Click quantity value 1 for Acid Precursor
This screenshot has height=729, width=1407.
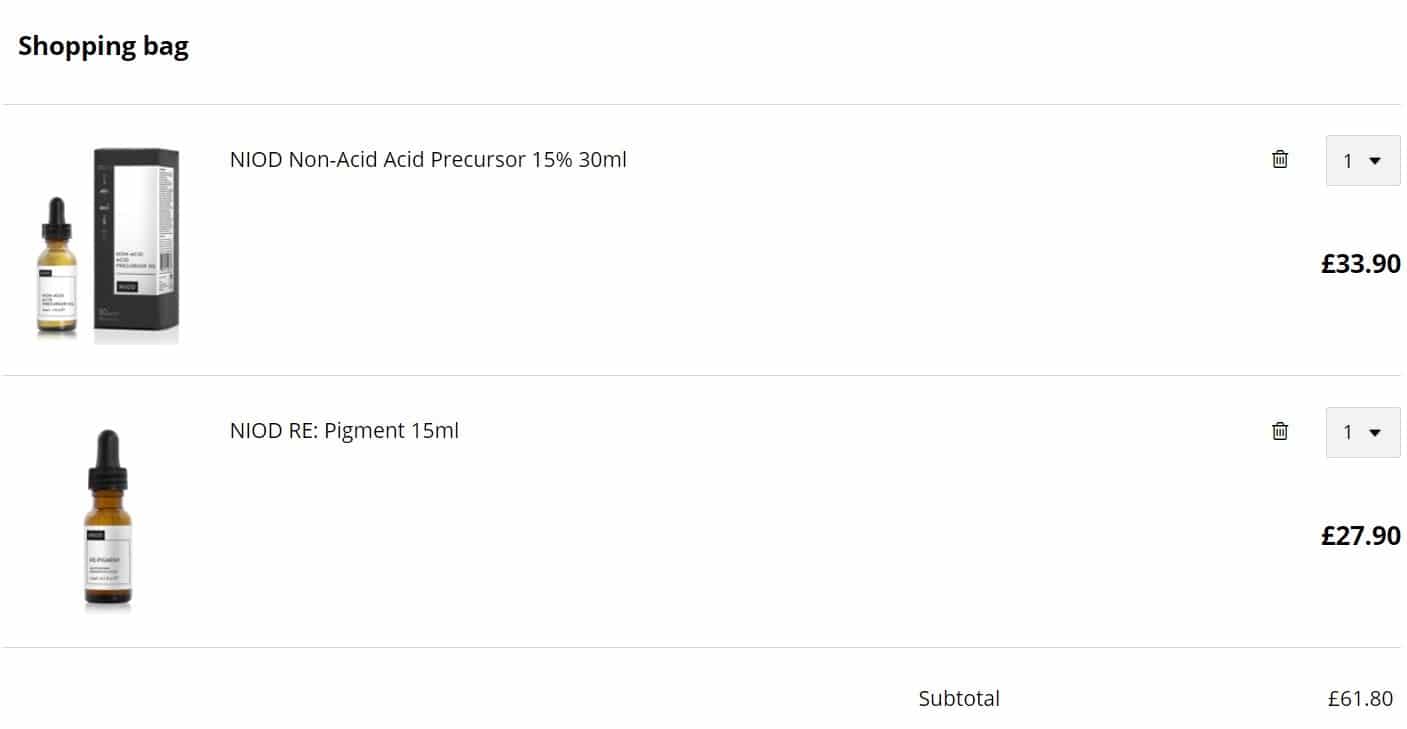coord(1348,161)
